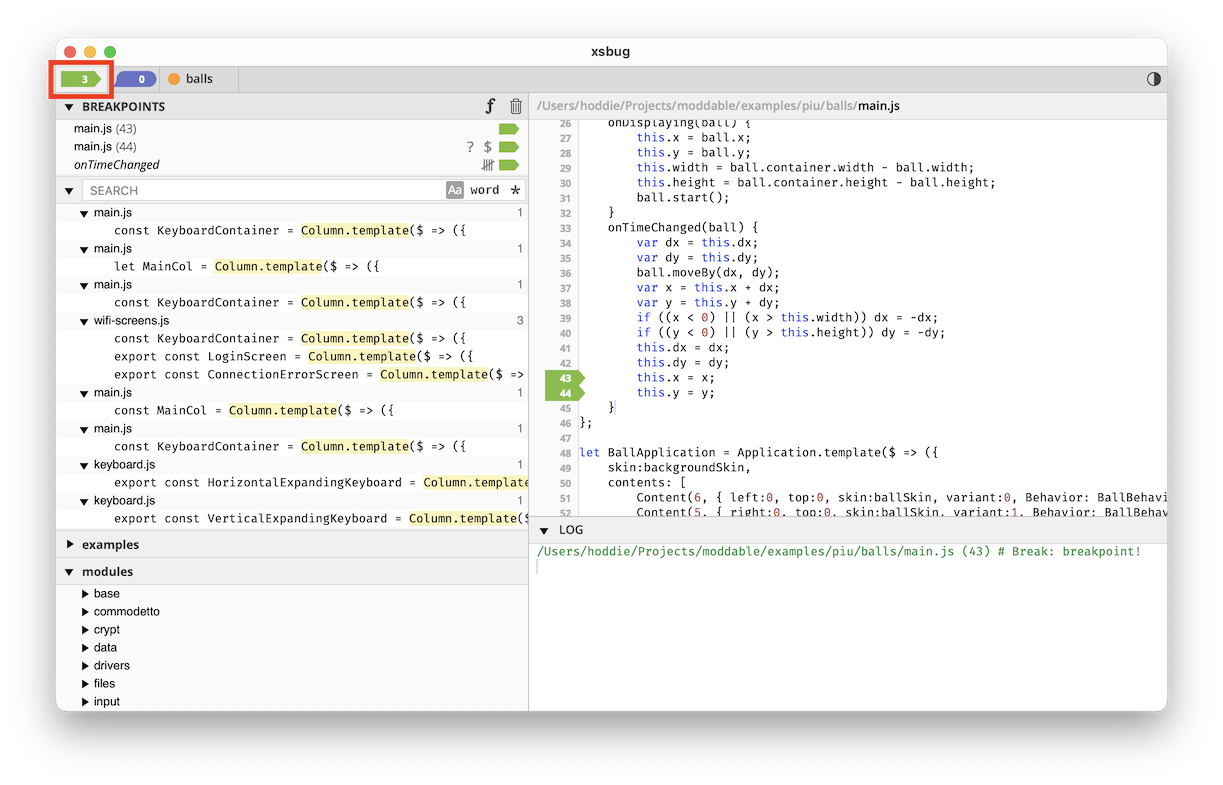Select onTimeChanged breakpoint row
Viewport: 1223px width, 785px height.
pos(292,165)
